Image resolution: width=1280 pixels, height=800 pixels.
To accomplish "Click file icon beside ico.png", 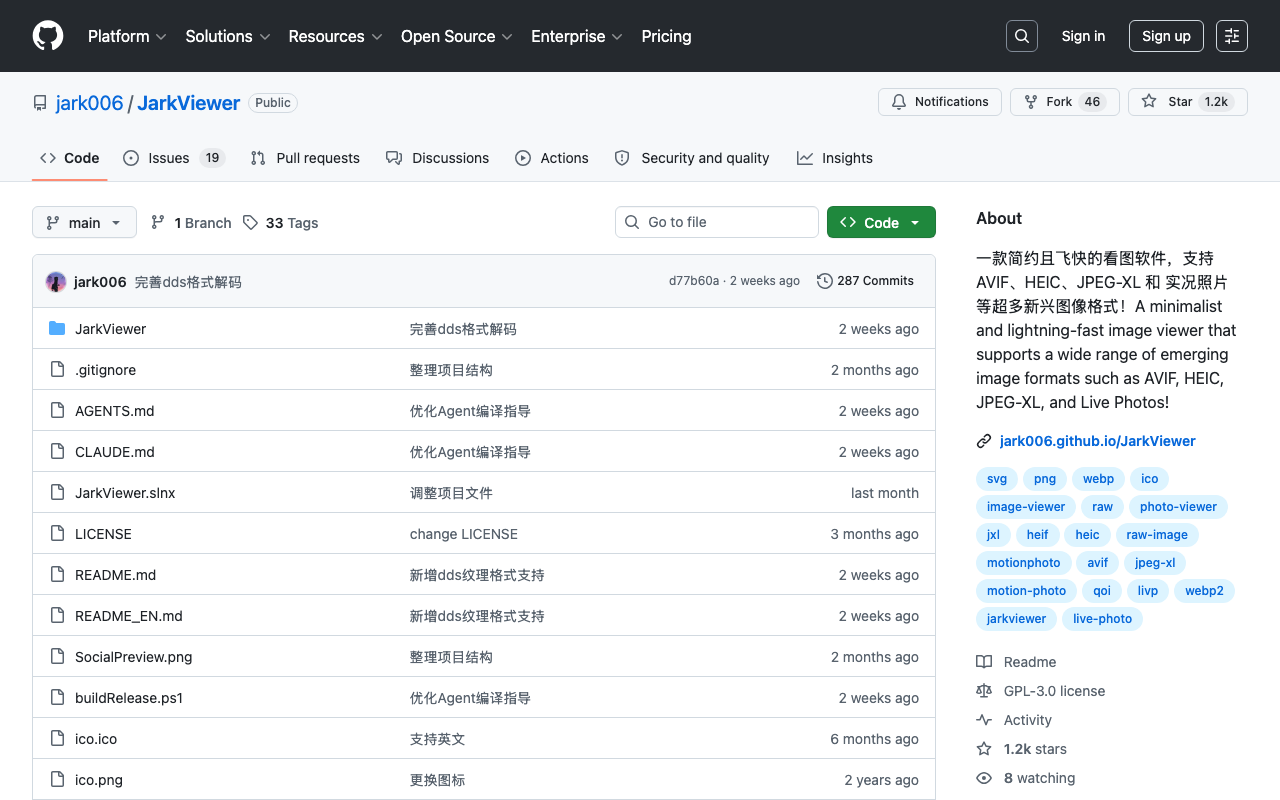I will 57,780.
